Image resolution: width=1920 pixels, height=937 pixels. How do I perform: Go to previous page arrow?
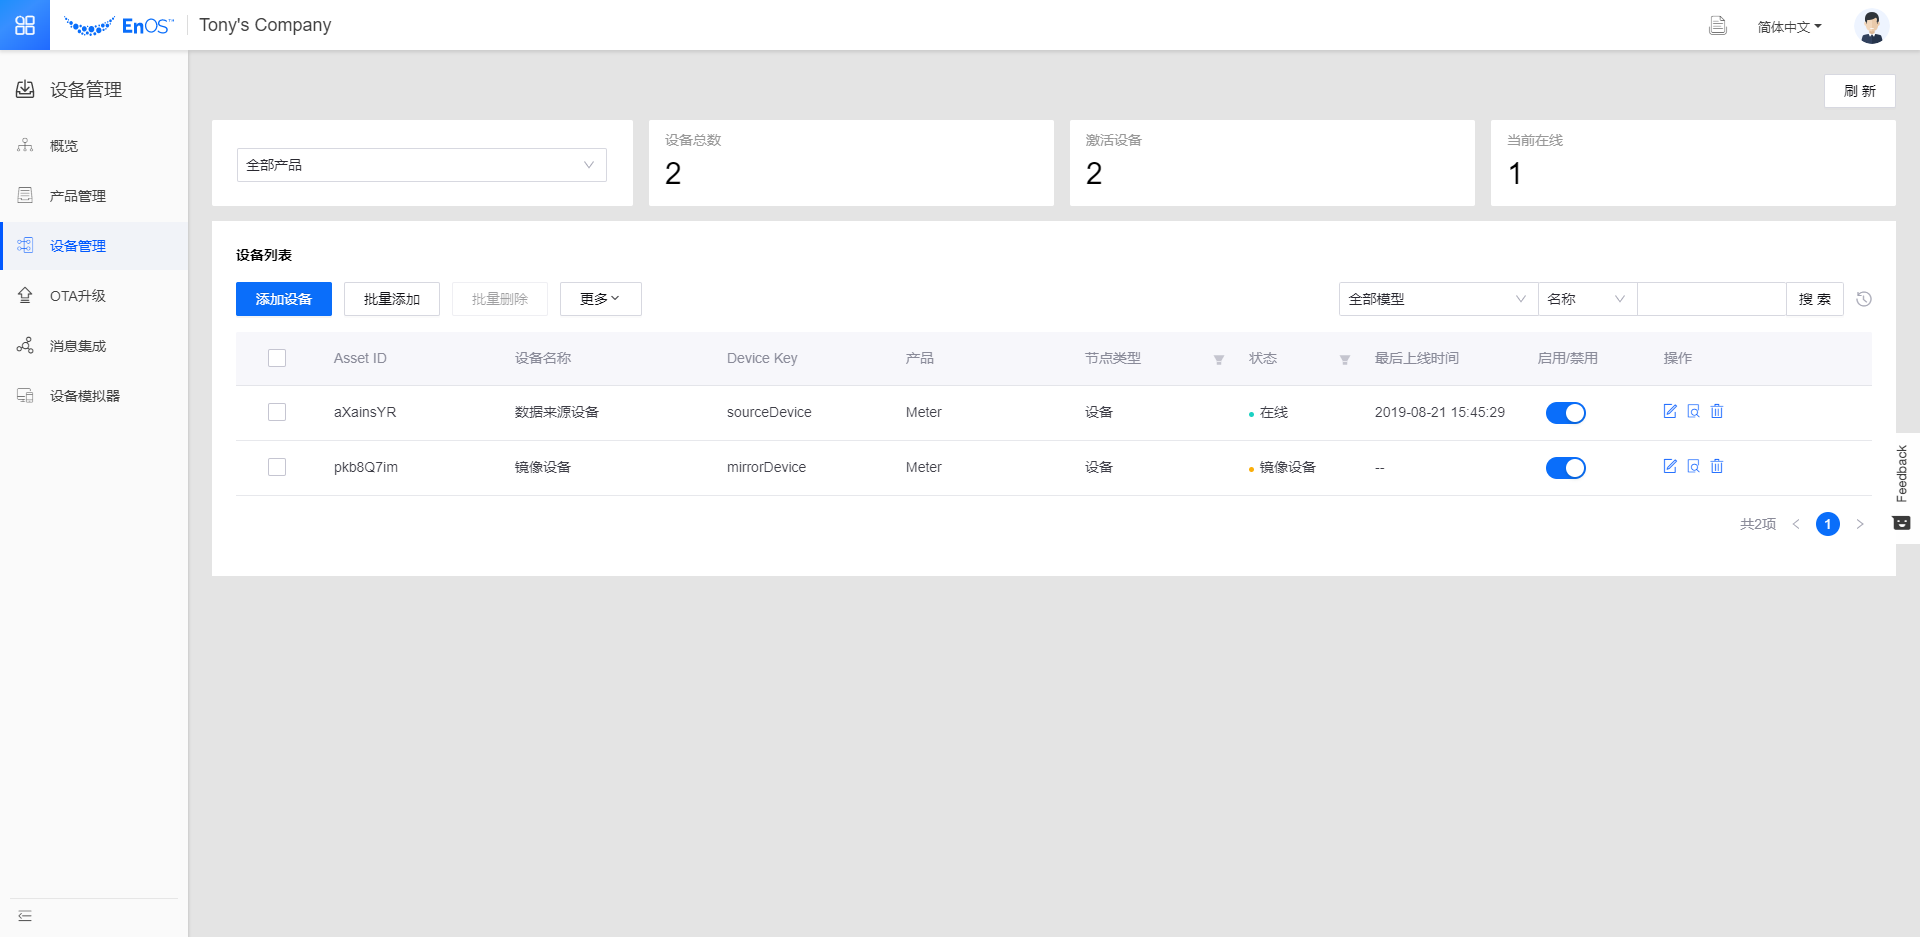point(1796,524)
